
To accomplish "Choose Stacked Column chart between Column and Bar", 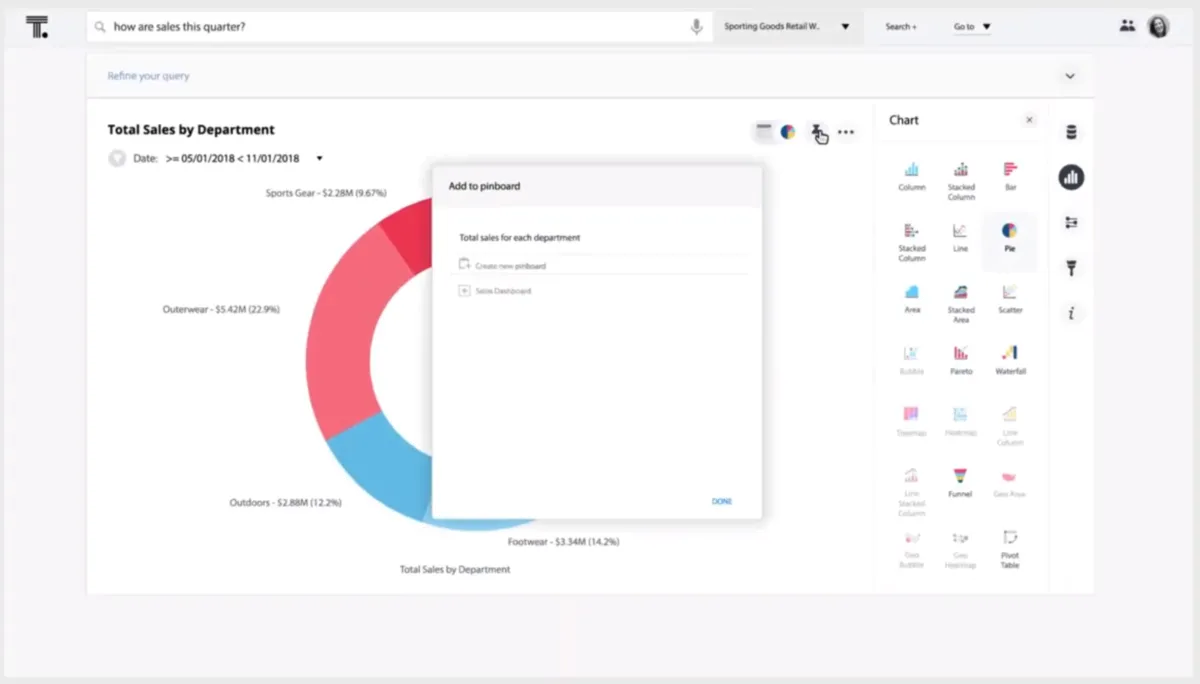I will point(961,180).
